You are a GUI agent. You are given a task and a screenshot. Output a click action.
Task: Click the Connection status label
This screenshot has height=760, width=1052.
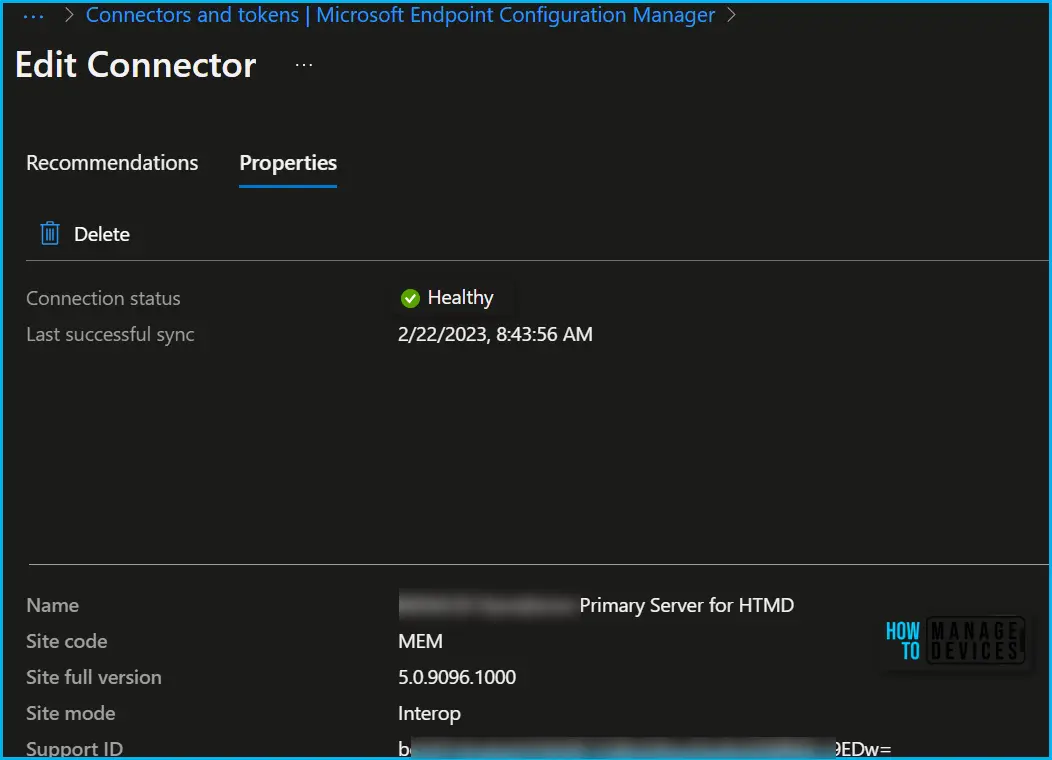click(103, 298)
